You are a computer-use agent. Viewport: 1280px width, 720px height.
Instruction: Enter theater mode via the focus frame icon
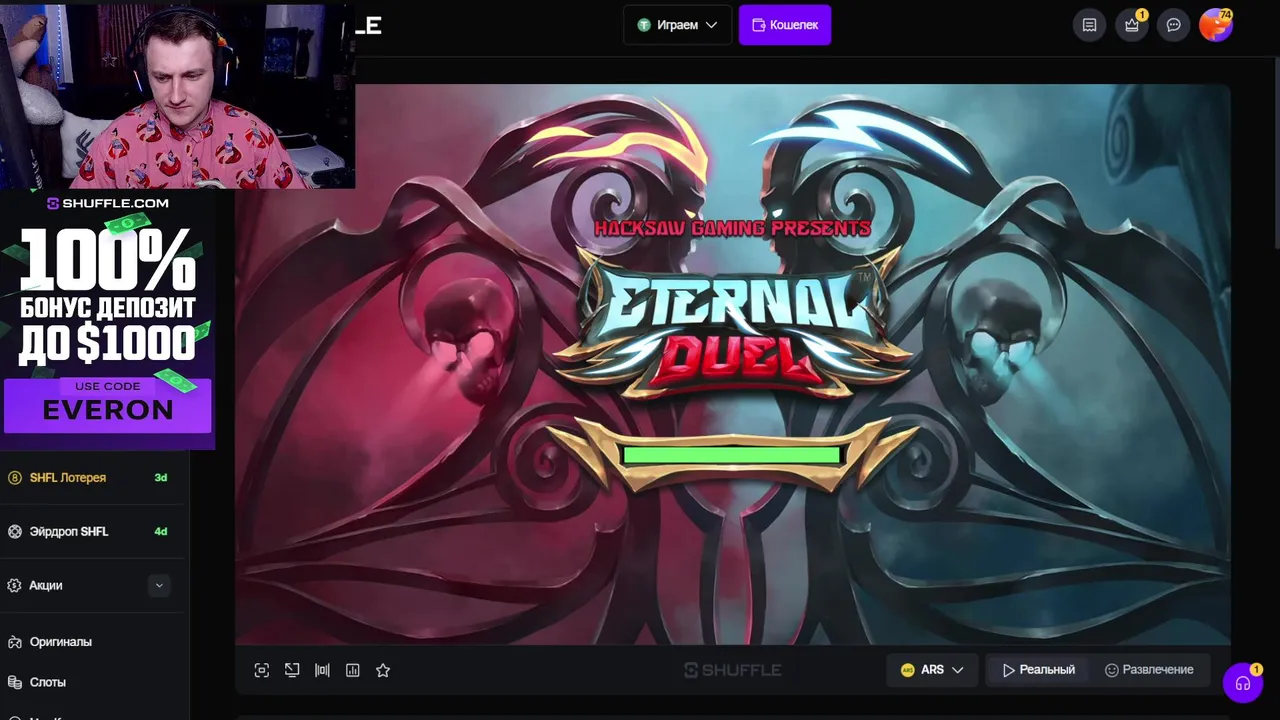point(262,670)
